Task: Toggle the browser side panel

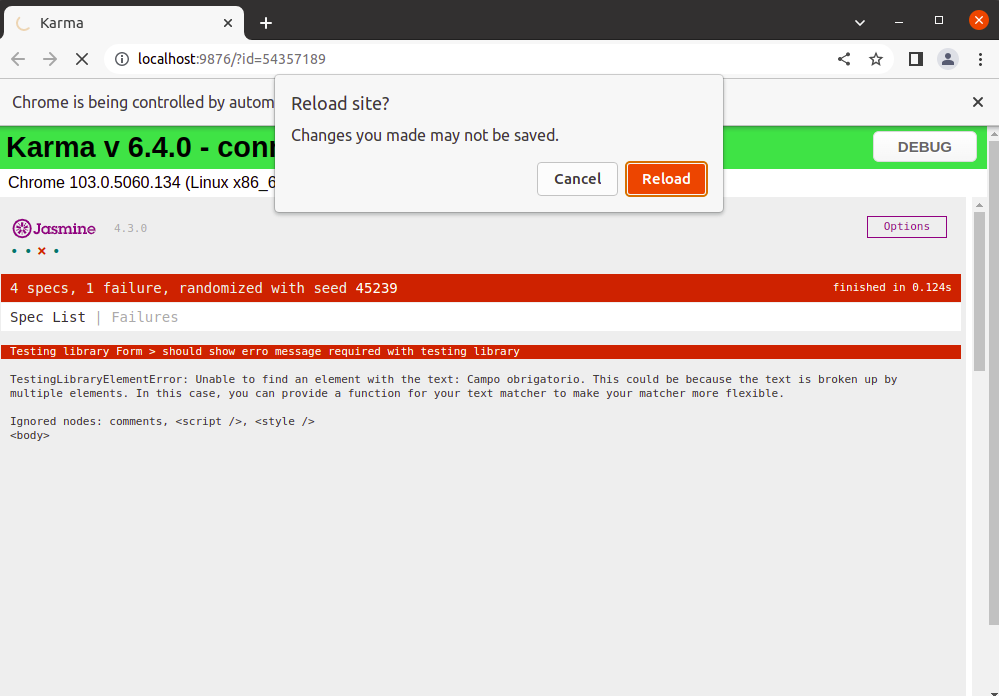Action: 916,59
